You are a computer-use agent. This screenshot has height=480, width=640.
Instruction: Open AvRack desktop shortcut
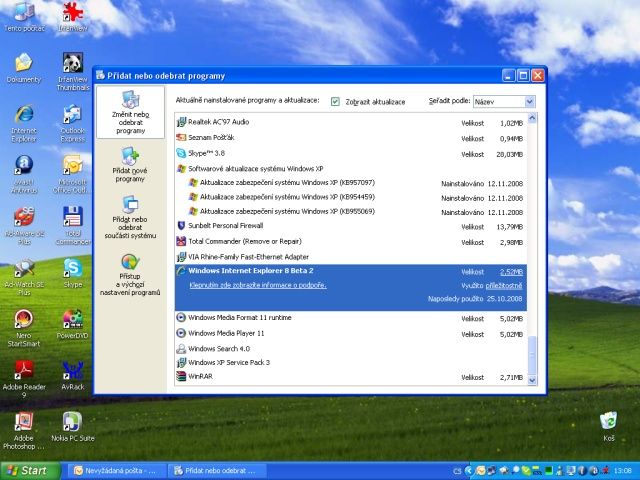coord(73,375)
